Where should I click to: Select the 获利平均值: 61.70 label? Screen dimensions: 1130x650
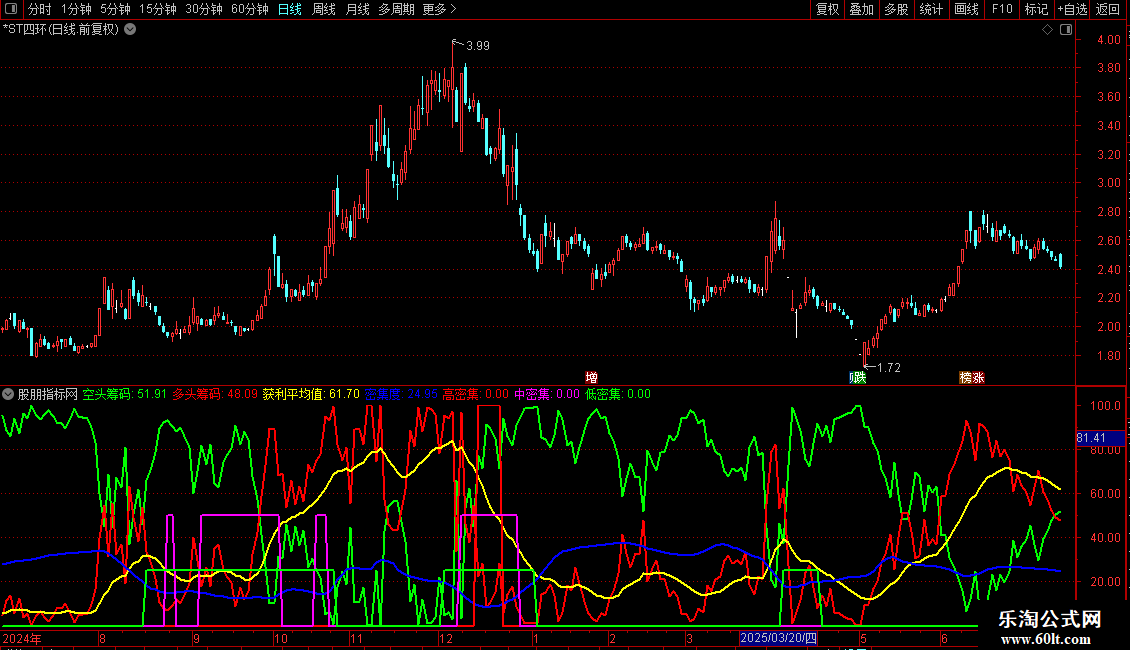point(311,394)
